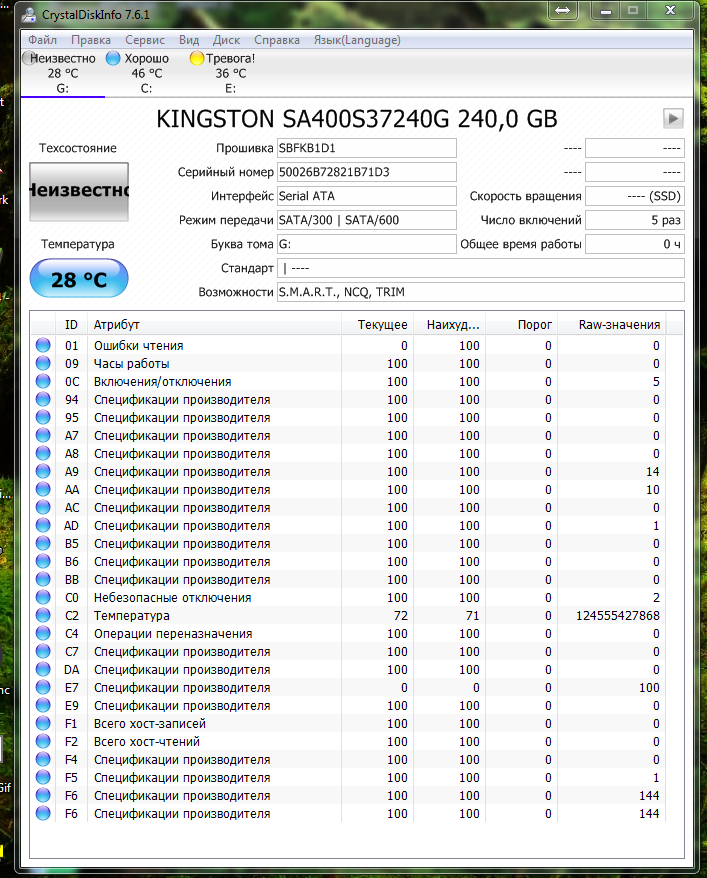Open the Язык(Language) menu
Image resolution: width=707 pixels, height=878 pixels.
coord(357,40)
